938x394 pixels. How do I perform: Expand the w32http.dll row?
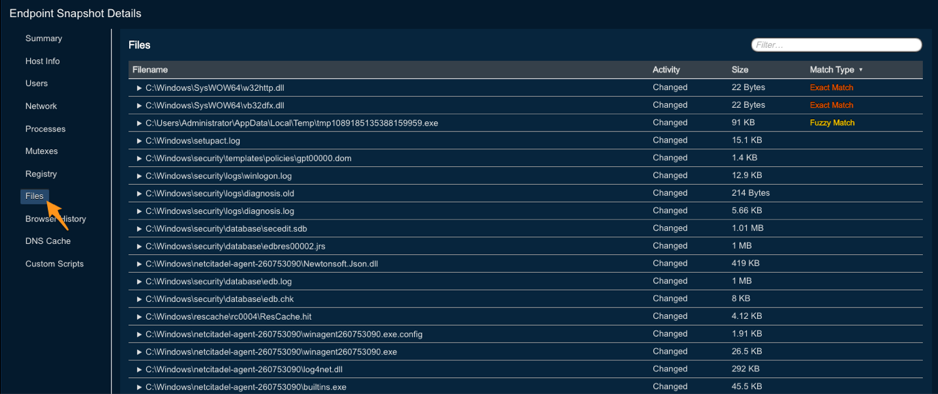pos(139,88)
